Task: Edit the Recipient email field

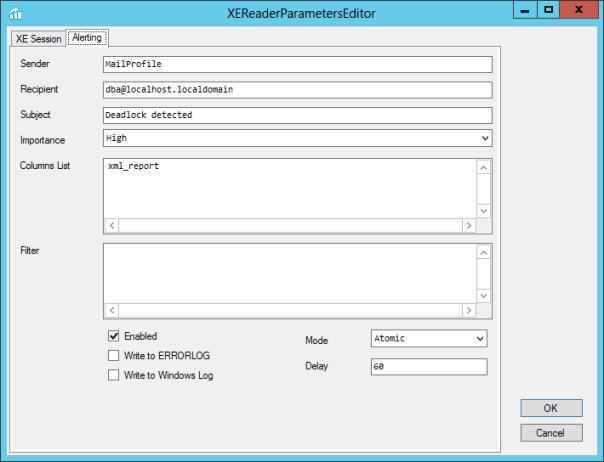Action: (x=297, y=89)
